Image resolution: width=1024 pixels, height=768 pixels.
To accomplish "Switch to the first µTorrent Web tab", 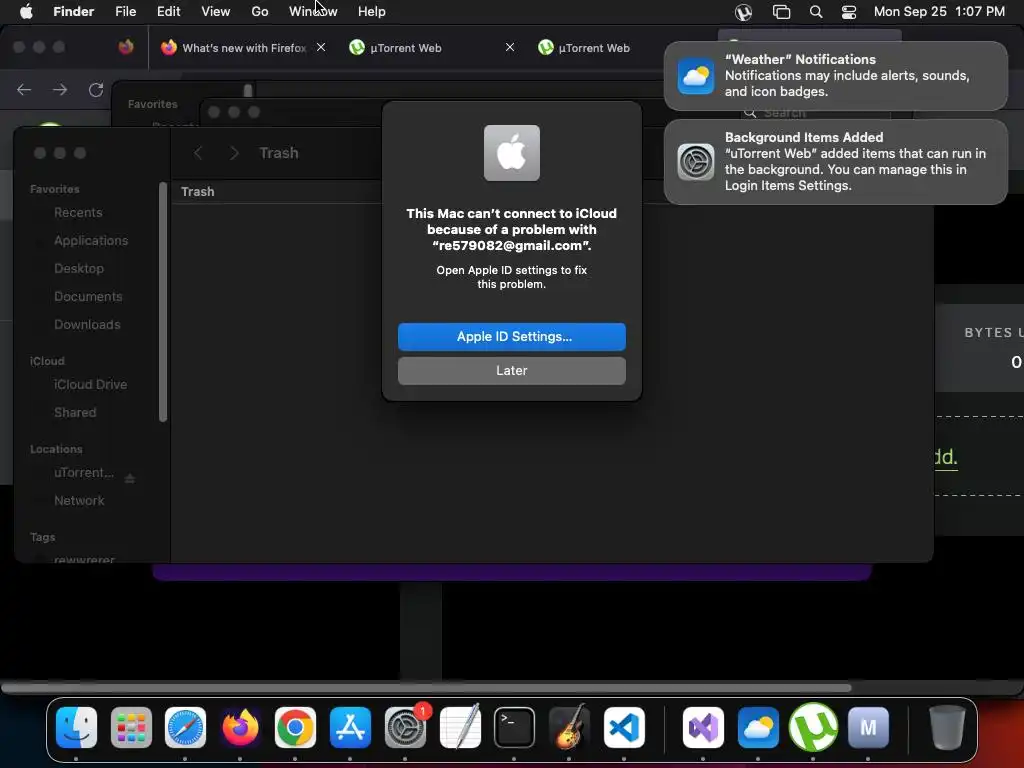I will [431, 48].
